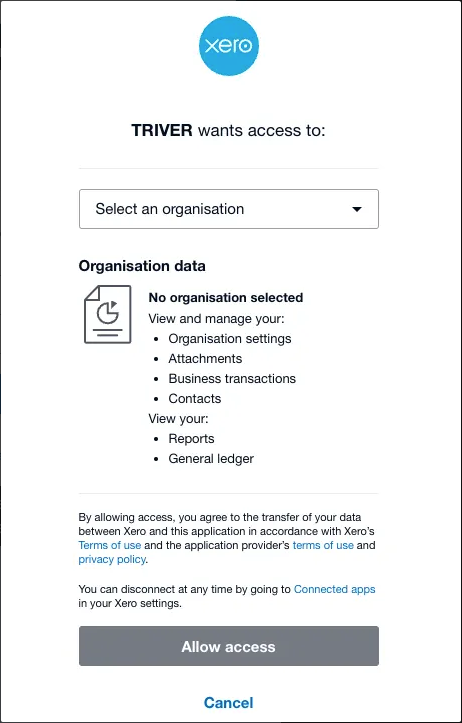
Task: Click the TRIVER wants access heading
Action: click(229, 130)
